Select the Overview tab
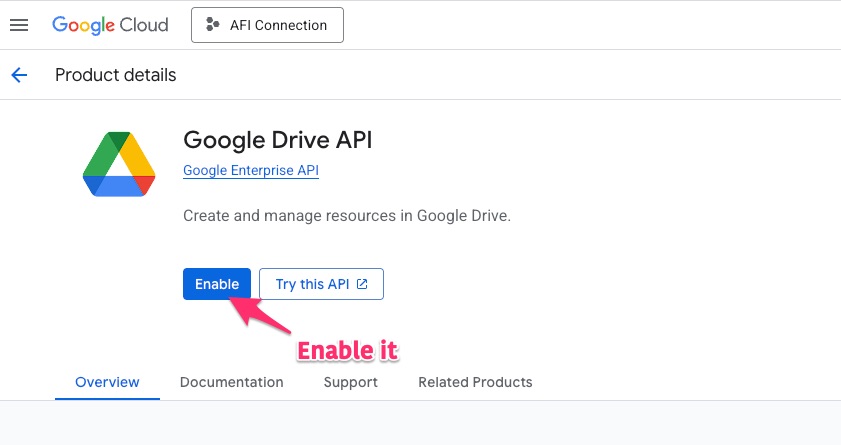Image resolution: width=841 pixels, height=445 pixels. point(107,382)
